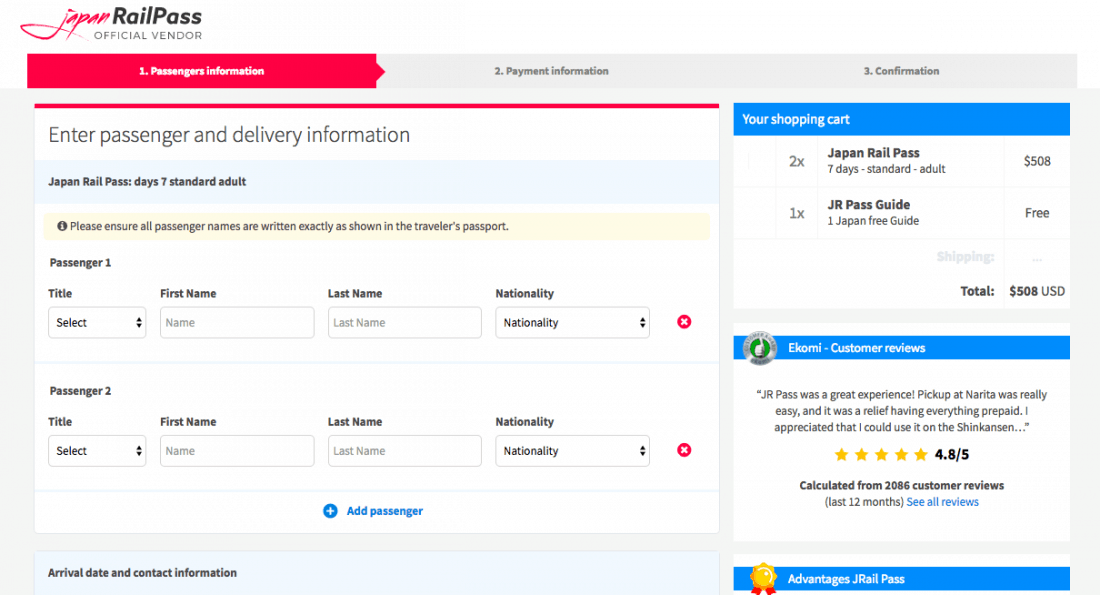Click the five-star rating stars
The width and height of the screenshot is (1100, 595).
[x=881, y=455]
